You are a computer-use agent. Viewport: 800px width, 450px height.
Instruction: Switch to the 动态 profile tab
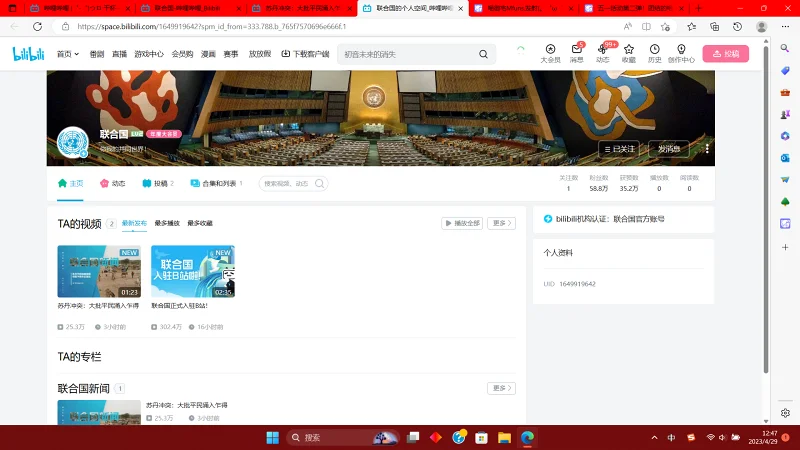coord(112,183)
